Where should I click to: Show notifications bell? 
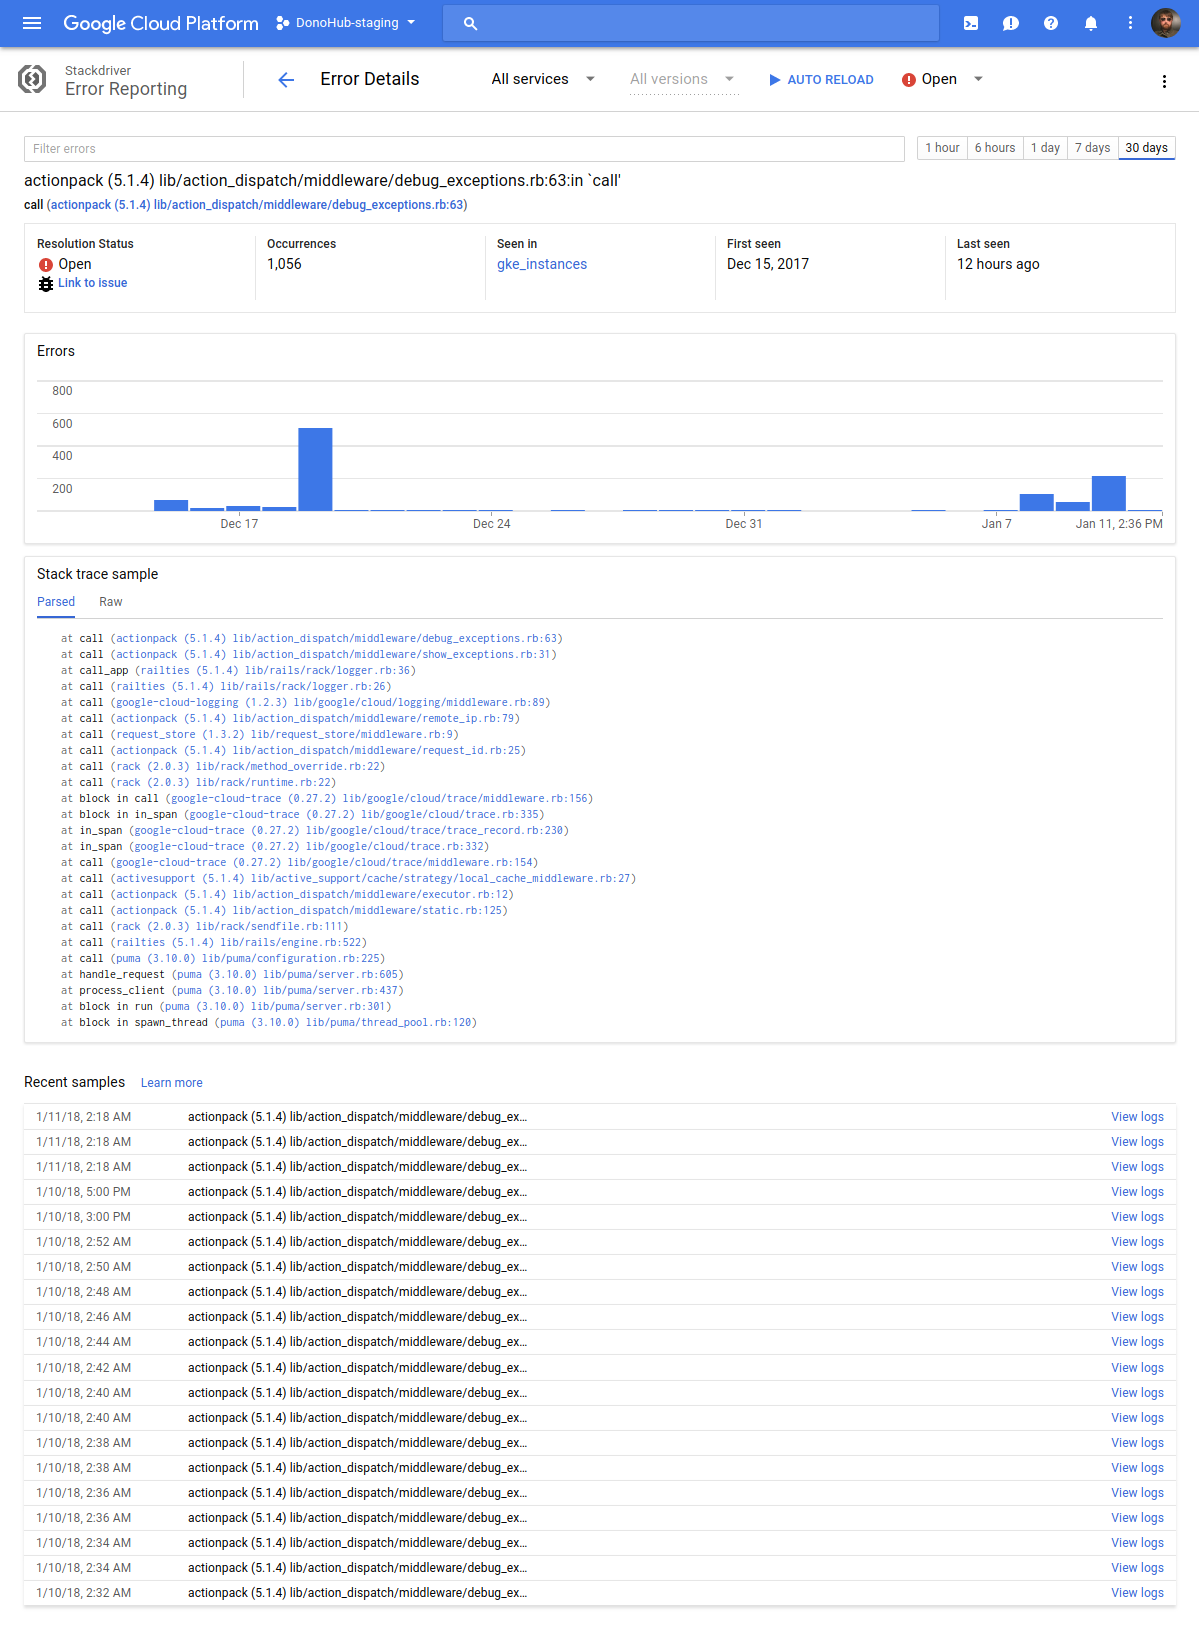(1090, 23)
